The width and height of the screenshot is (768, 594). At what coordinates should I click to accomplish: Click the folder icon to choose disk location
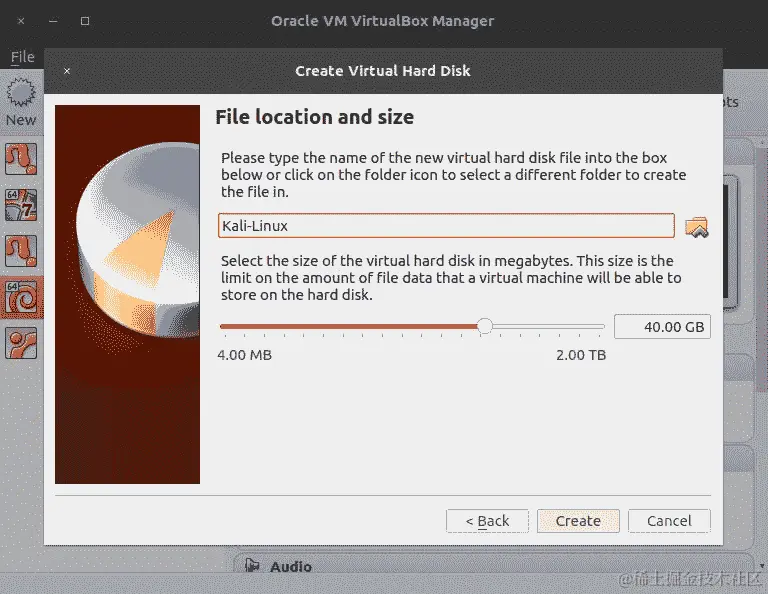[x=696, y=227]
